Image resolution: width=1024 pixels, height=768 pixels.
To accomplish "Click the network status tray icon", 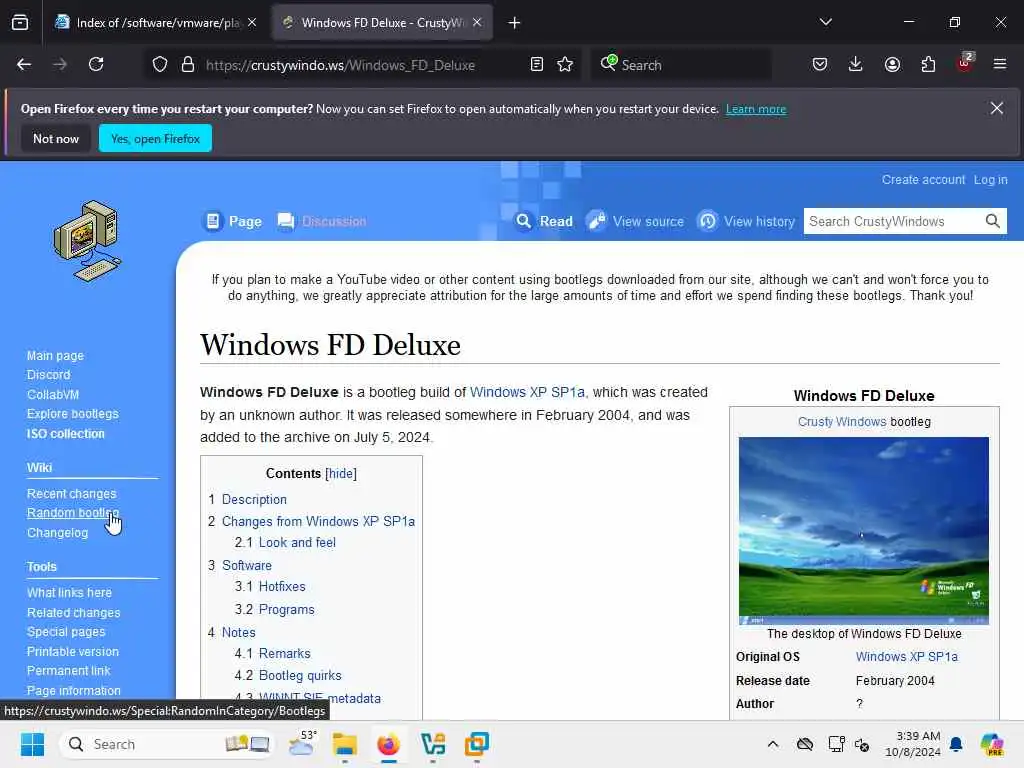I will 836,744.
